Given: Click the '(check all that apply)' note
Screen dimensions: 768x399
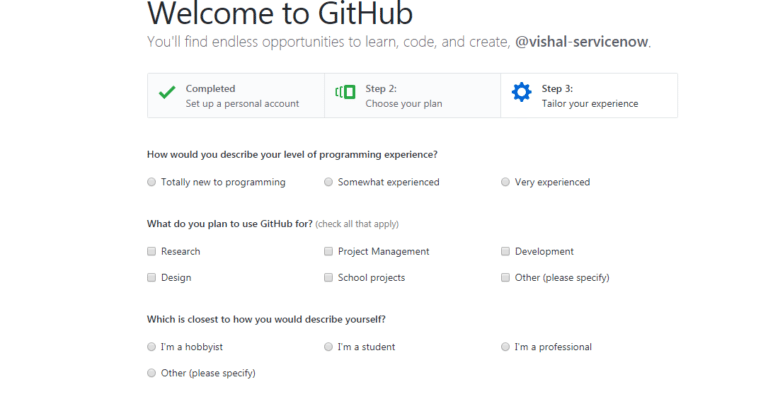Looking at the screenshot, I should tap(357, 224).
